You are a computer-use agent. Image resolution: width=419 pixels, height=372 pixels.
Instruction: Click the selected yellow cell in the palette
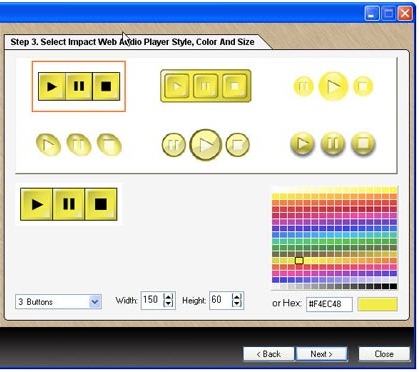click(x=299, y=260)
